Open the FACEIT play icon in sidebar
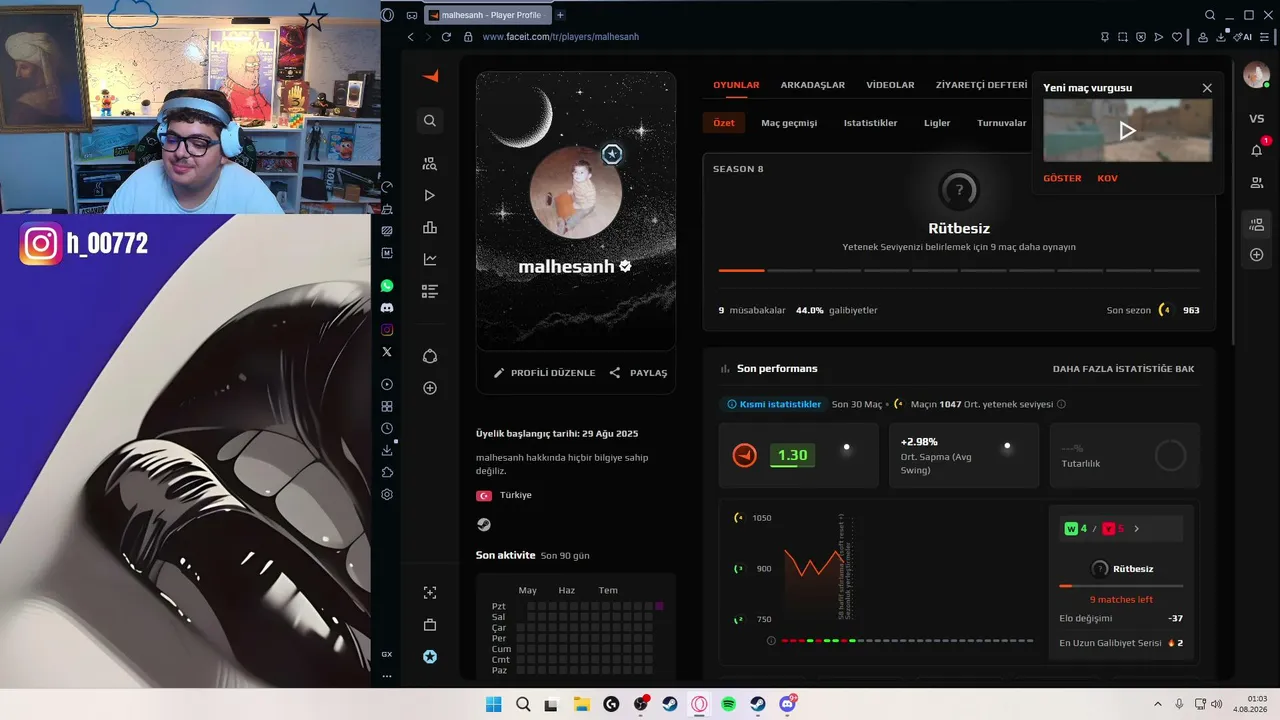1280x720 pixels. [x=430, y=196]
